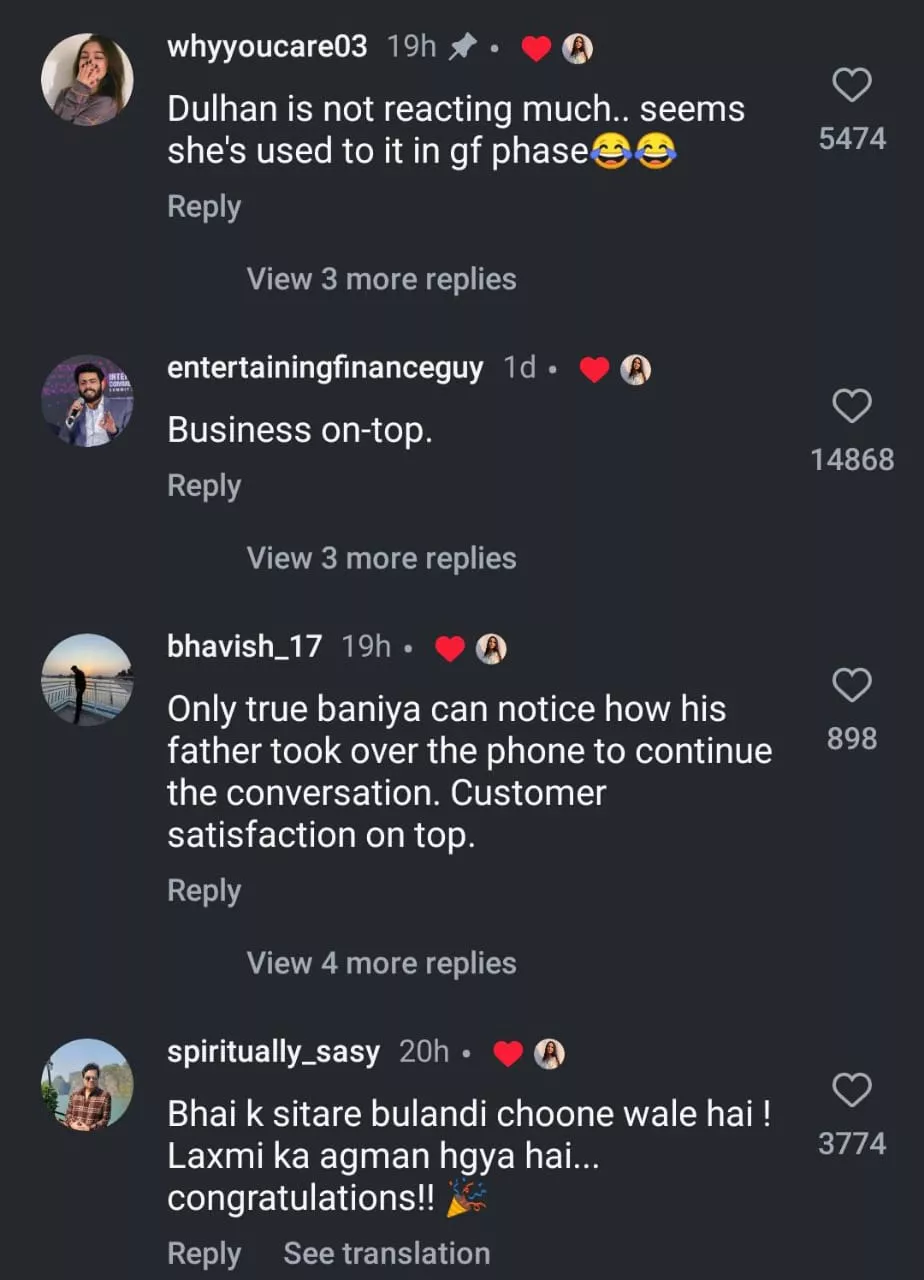Viewport: 924px width, 1280px height.
Task: Reply to the Dulhan comment
Action: coord(204,207)
